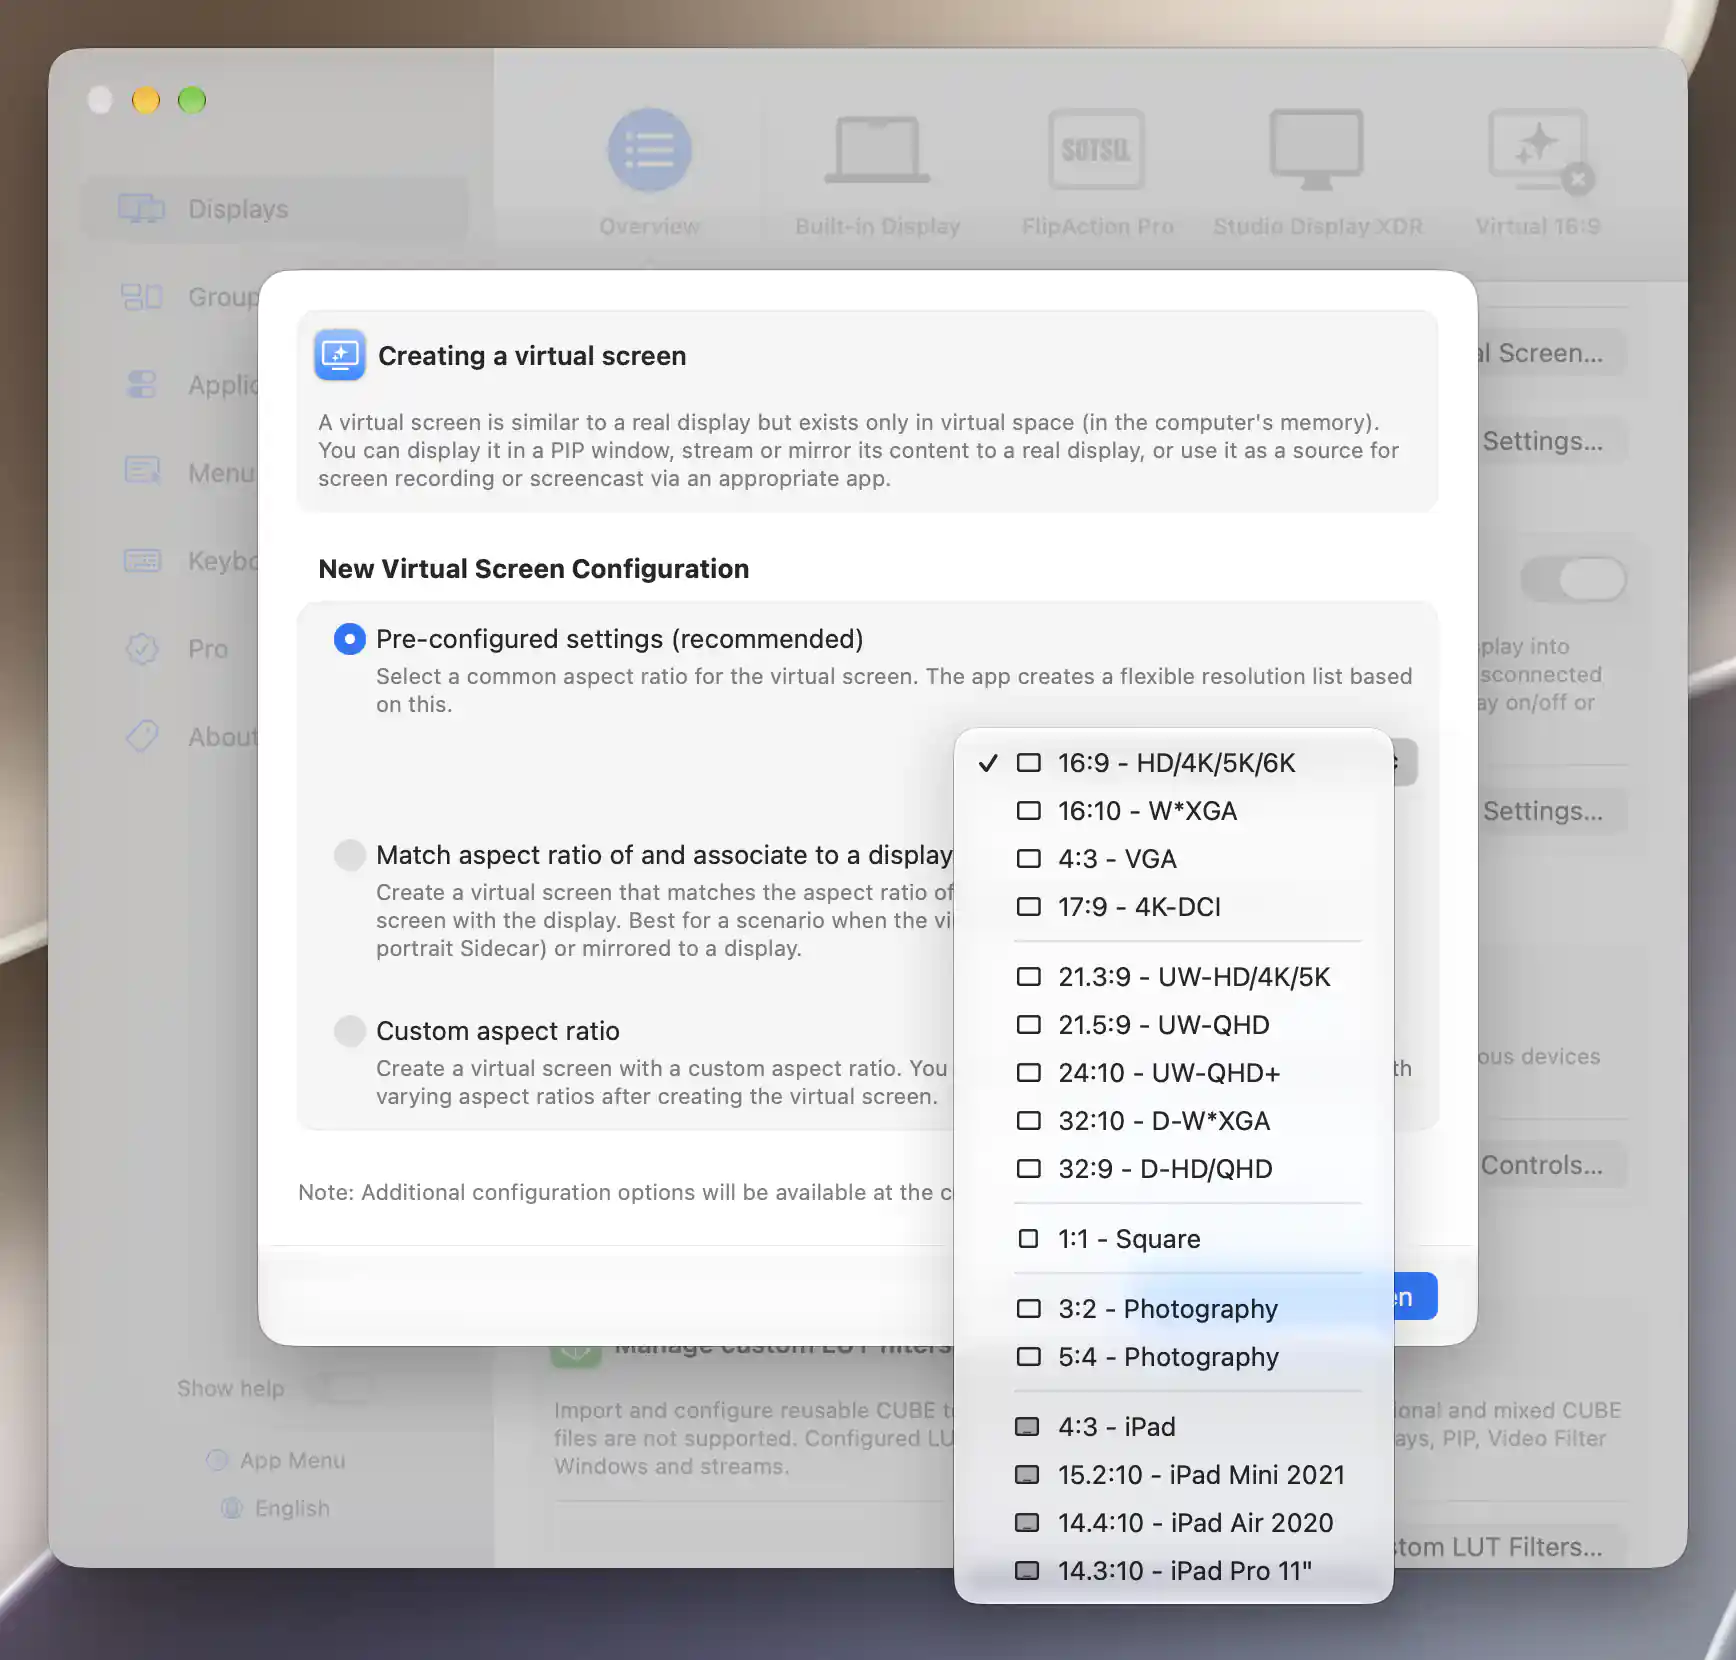Click the Controls... button in background
This screenshot has width=1736, height=1660.
coord(1551,1165)
